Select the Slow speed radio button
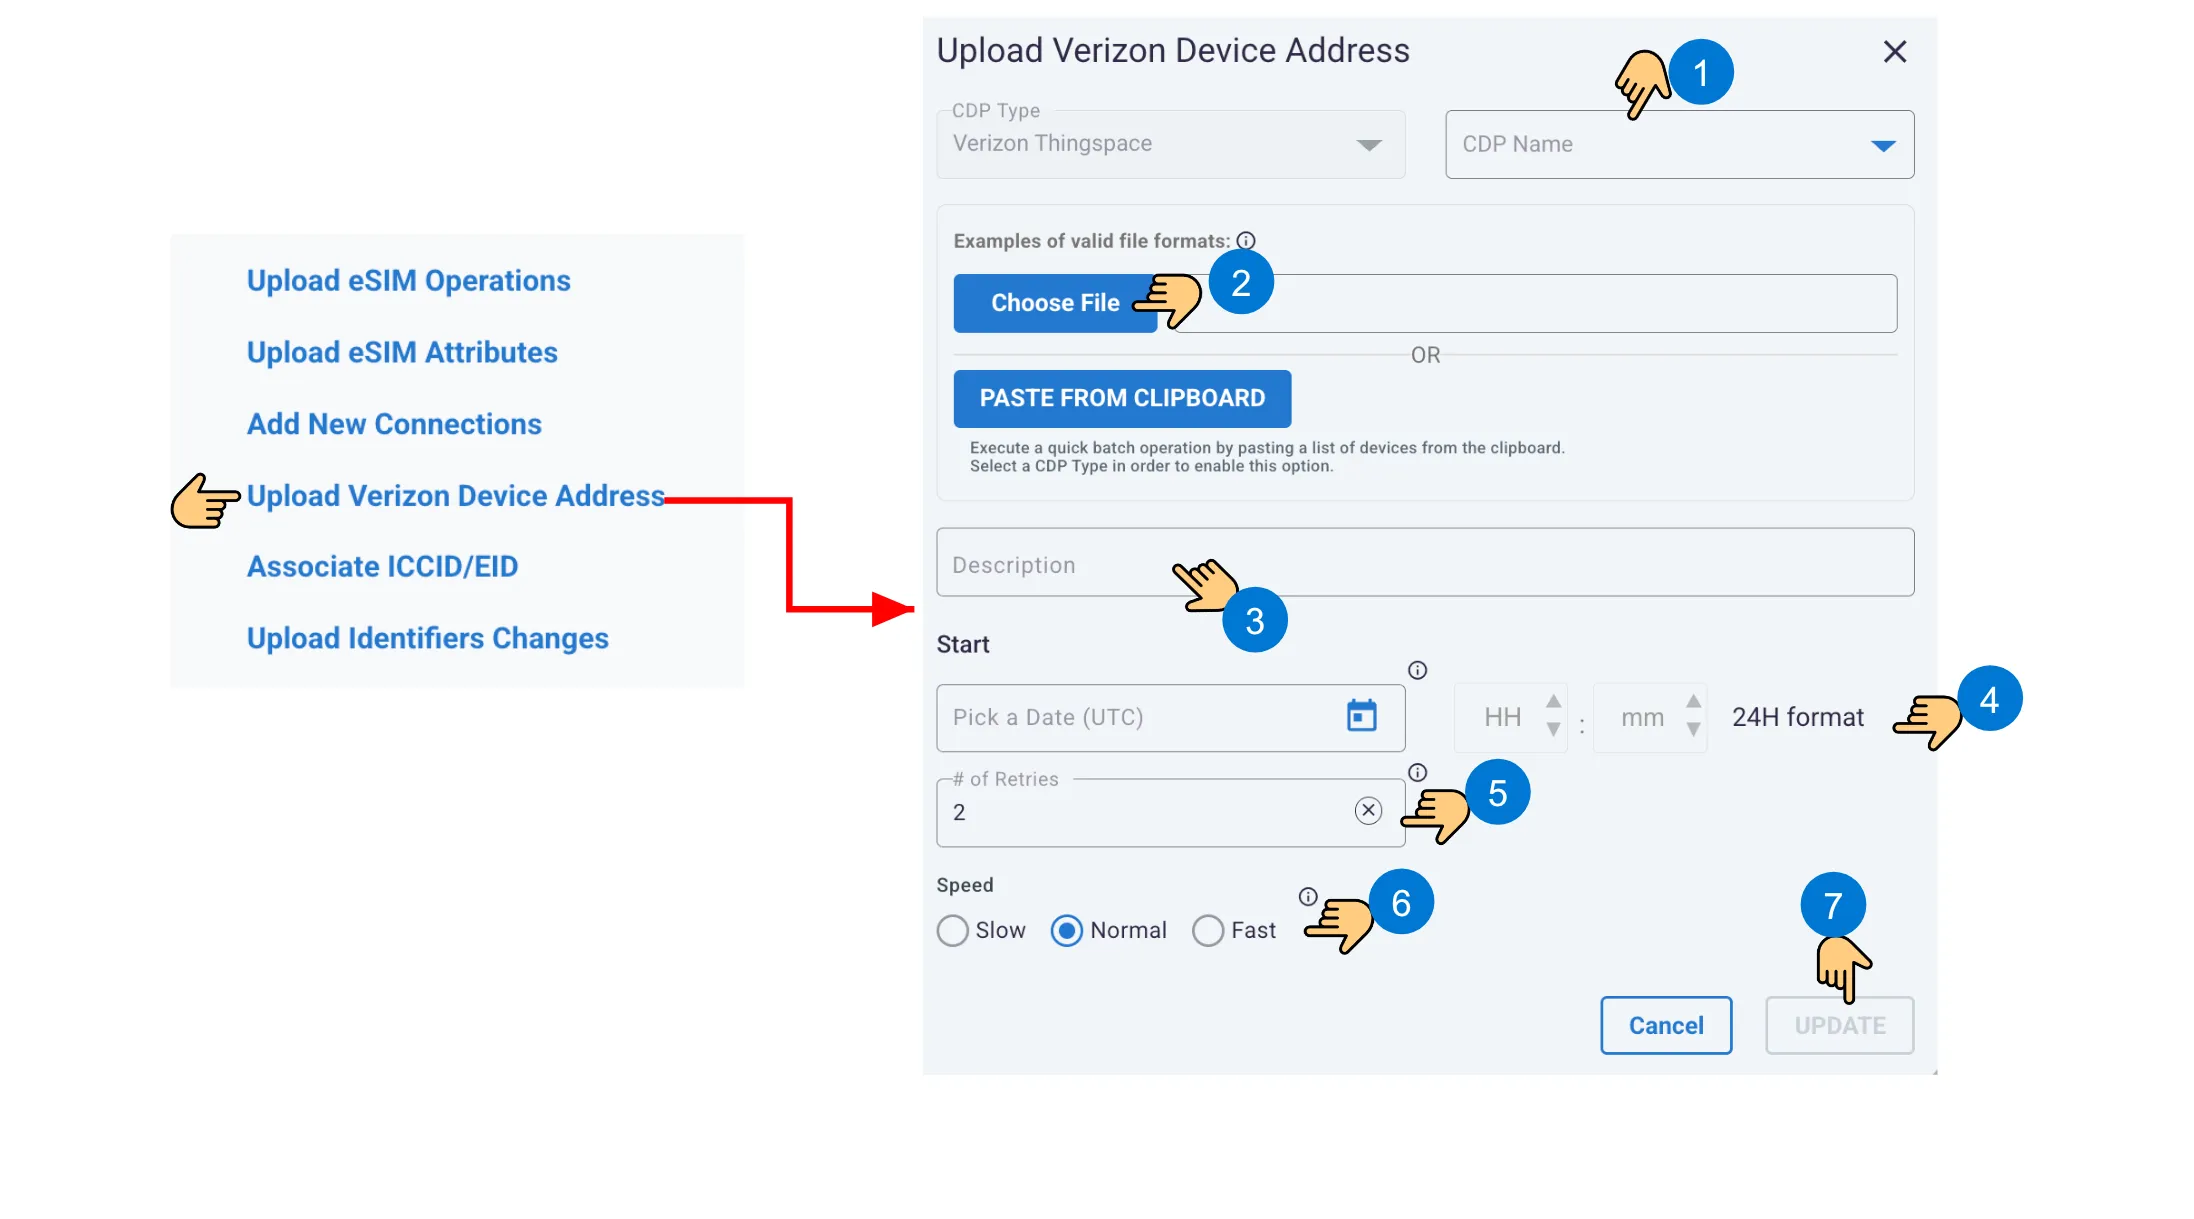The height and width of the screenshot is (1219, 2194). 952,930
